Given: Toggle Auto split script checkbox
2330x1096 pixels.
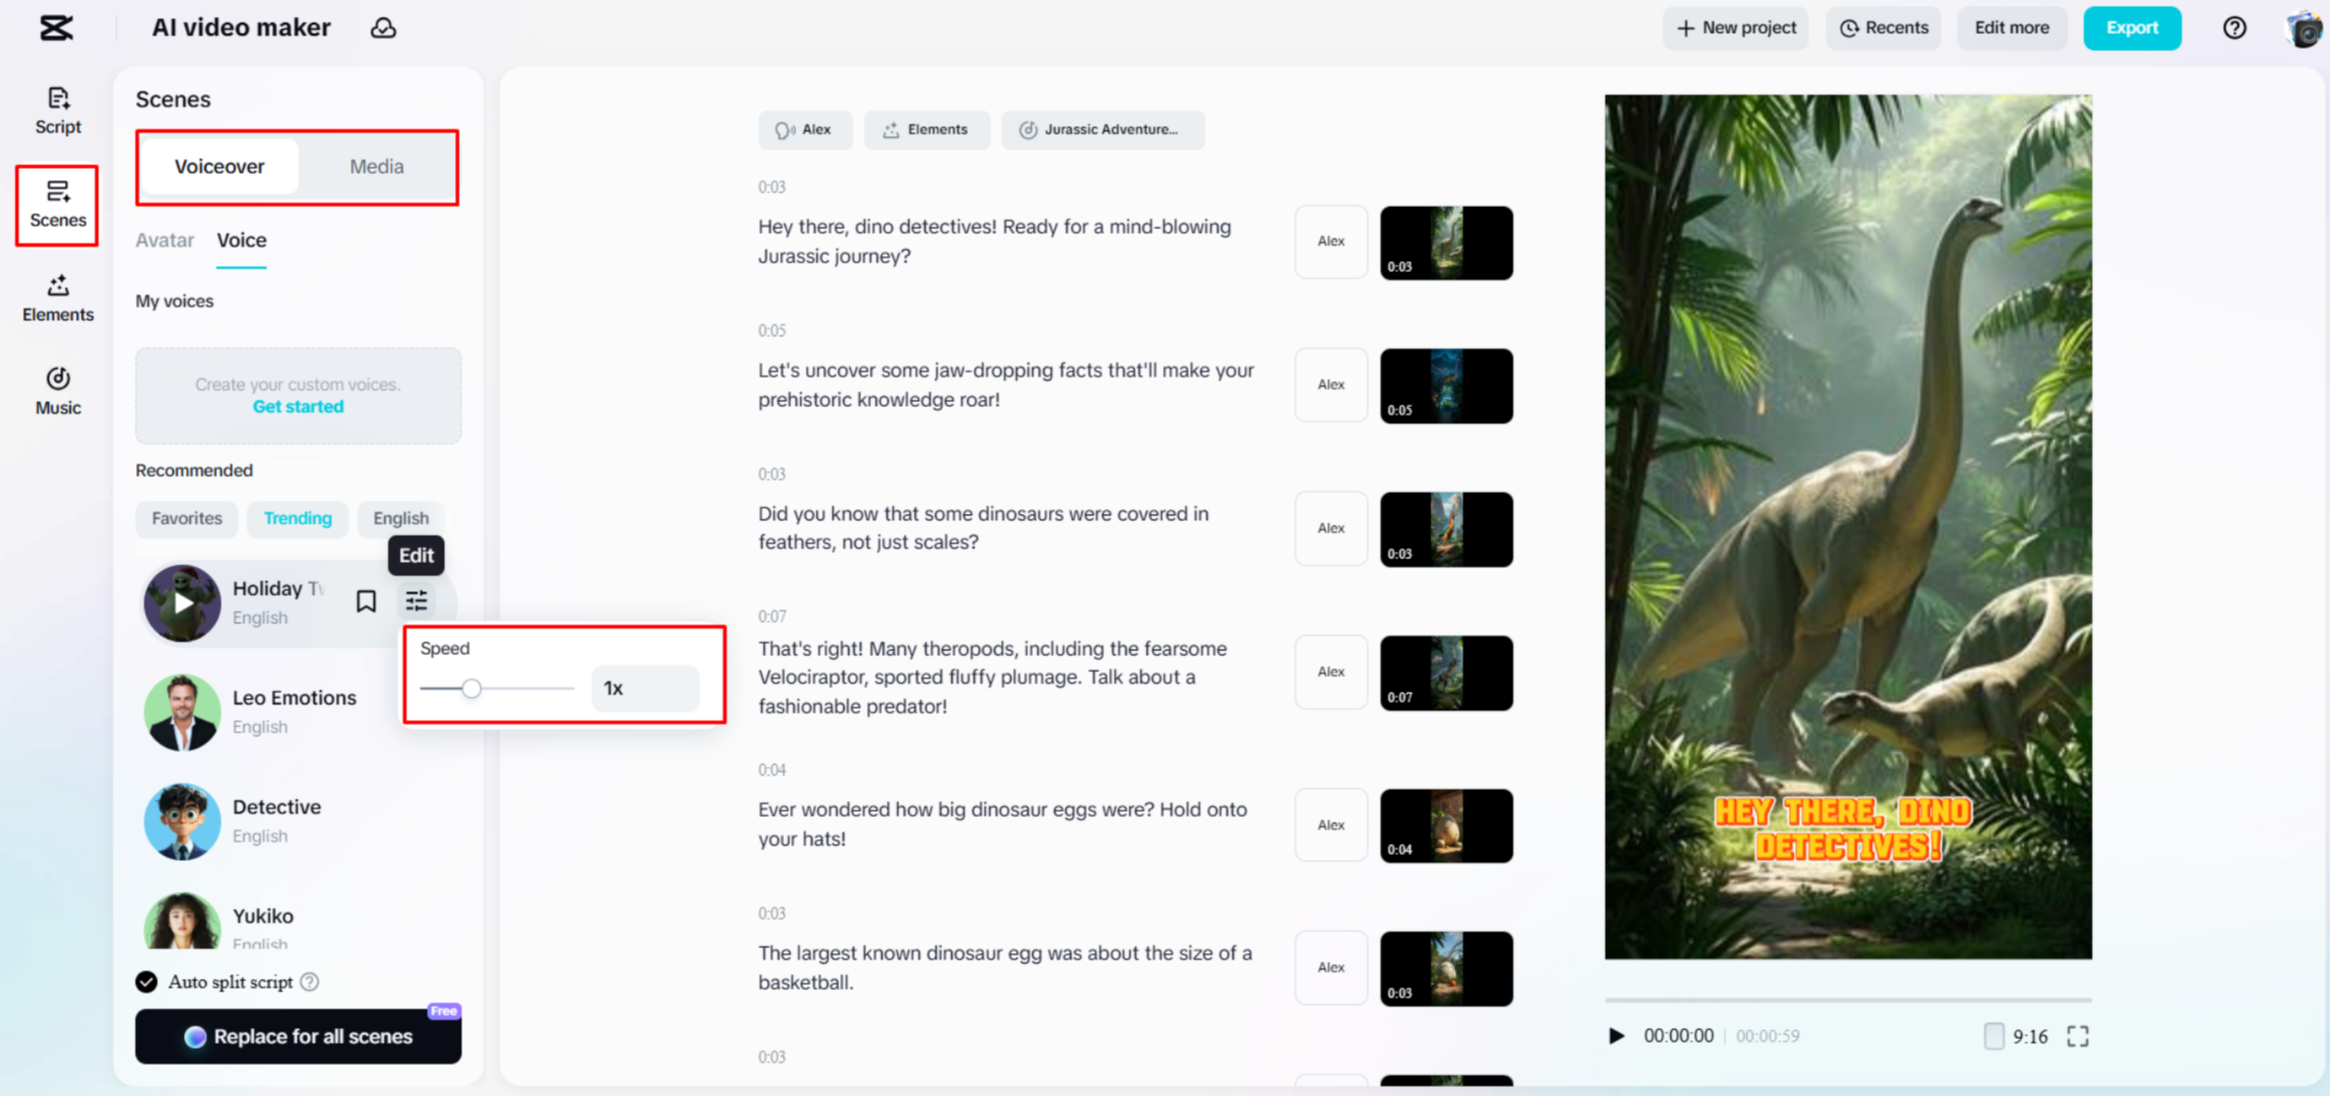Looking at the screenshot, I should pos(147,982).
